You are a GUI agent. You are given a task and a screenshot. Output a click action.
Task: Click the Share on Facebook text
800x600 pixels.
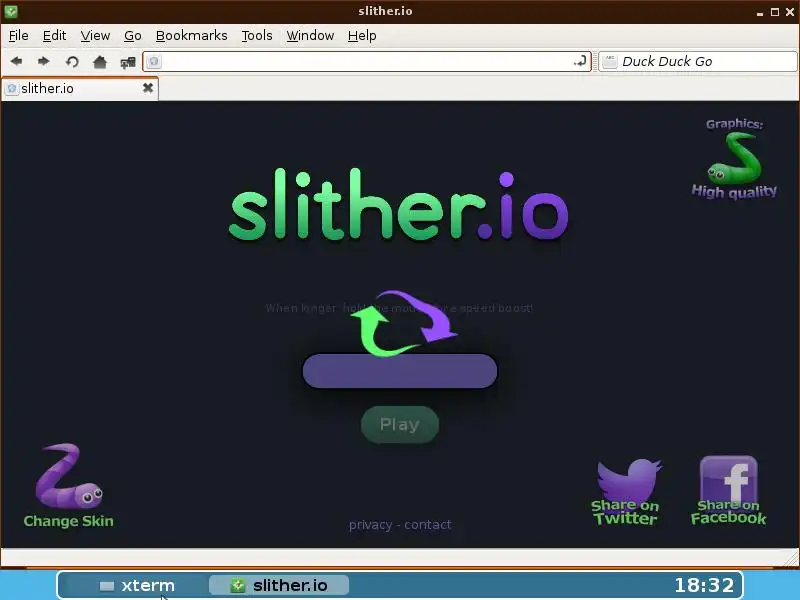coord(729,512)
